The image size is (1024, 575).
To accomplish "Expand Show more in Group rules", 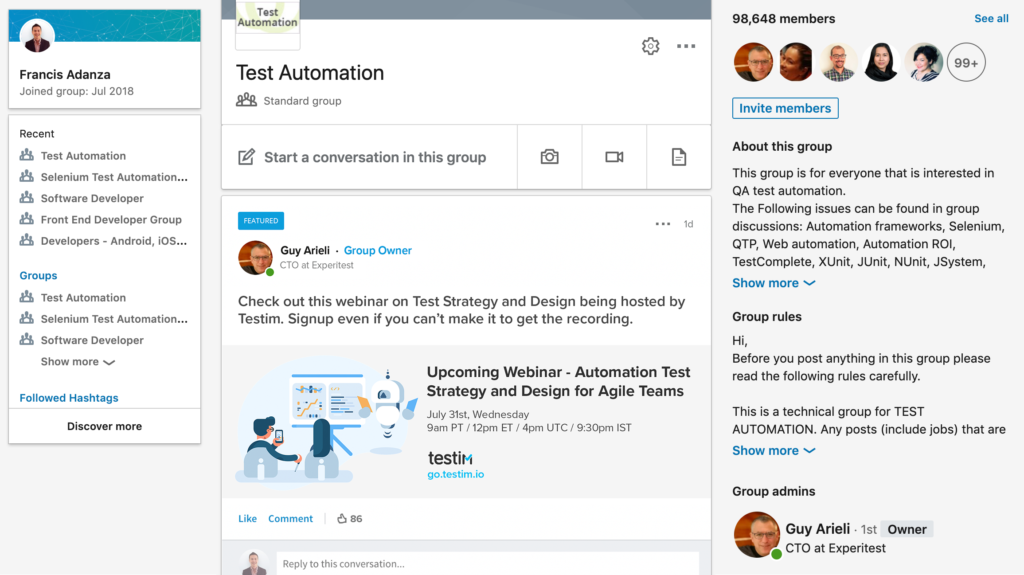I will click(774, 450).
